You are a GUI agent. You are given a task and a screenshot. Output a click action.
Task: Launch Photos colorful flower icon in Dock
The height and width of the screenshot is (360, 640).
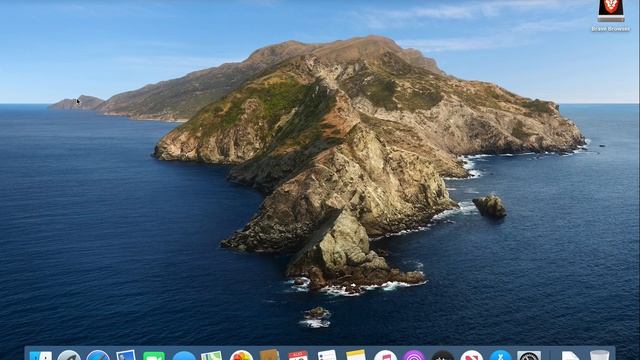[241, 355]
